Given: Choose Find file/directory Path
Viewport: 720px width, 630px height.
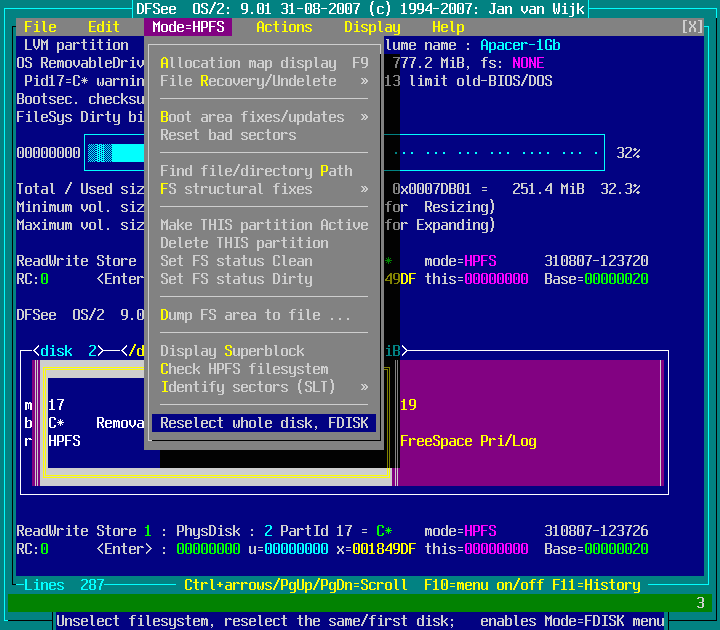Looking at the screenshot, I should click(256, 171).
